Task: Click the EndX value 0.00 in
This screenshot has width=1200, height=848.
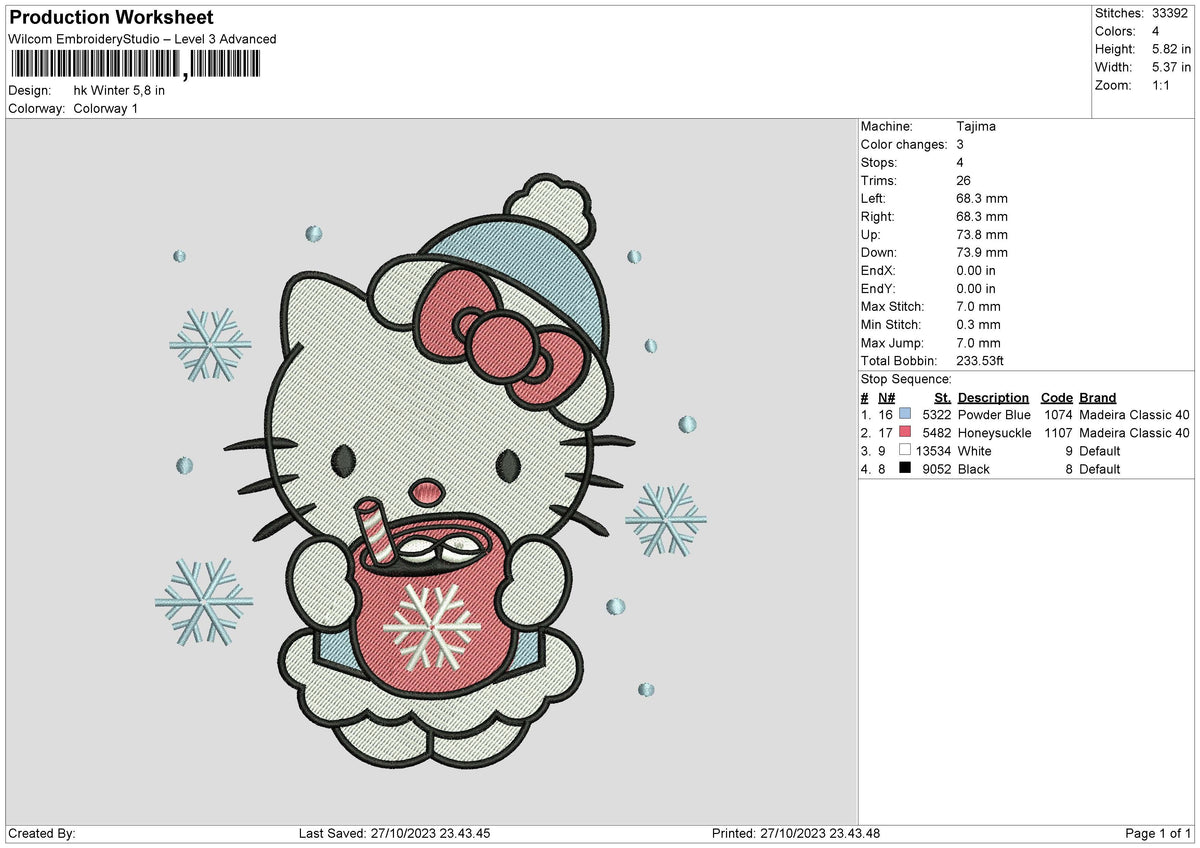Action: [976, 270]
